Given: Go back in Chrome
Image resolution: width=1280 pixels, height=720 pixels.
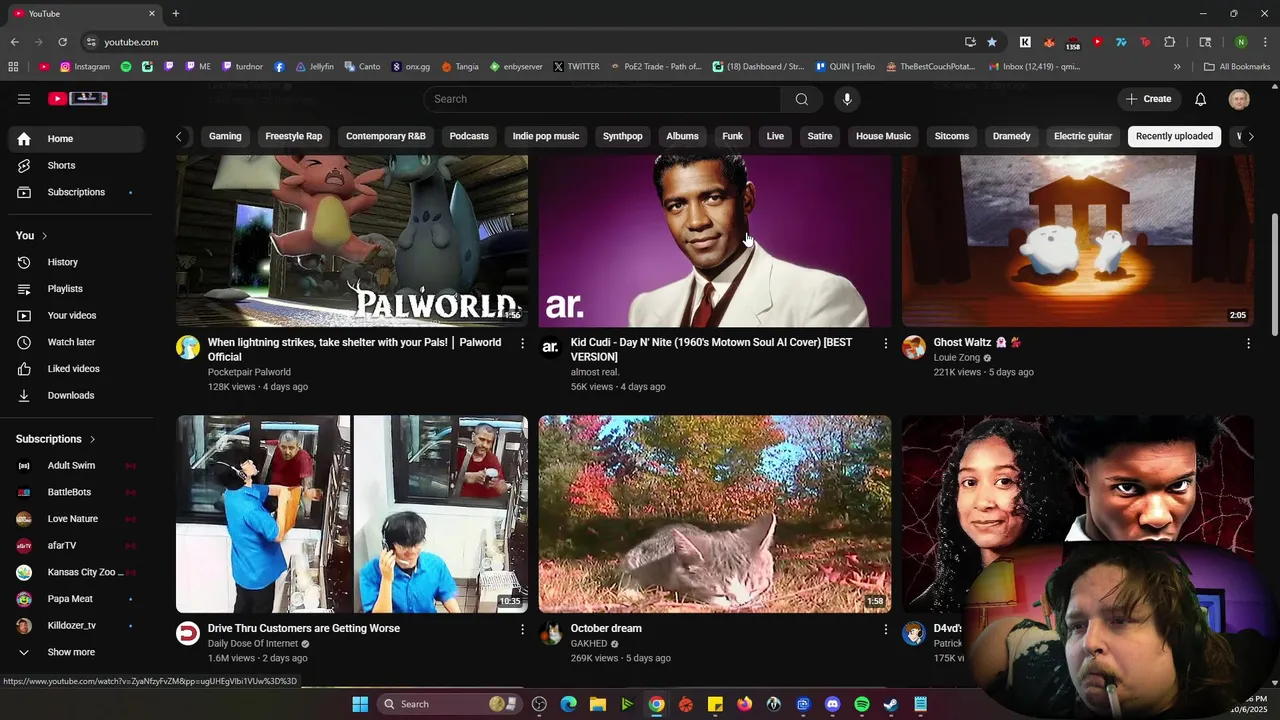Looking at the screenshot, I should [14, 42].
